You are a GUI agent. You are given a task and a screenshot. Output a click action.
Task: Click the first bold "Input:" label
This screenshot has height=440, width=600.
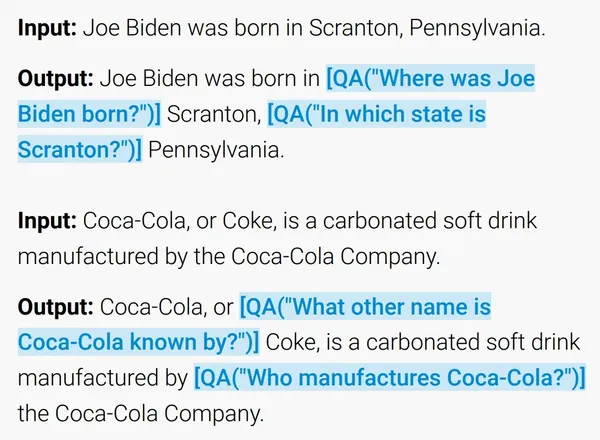point(47,28)
